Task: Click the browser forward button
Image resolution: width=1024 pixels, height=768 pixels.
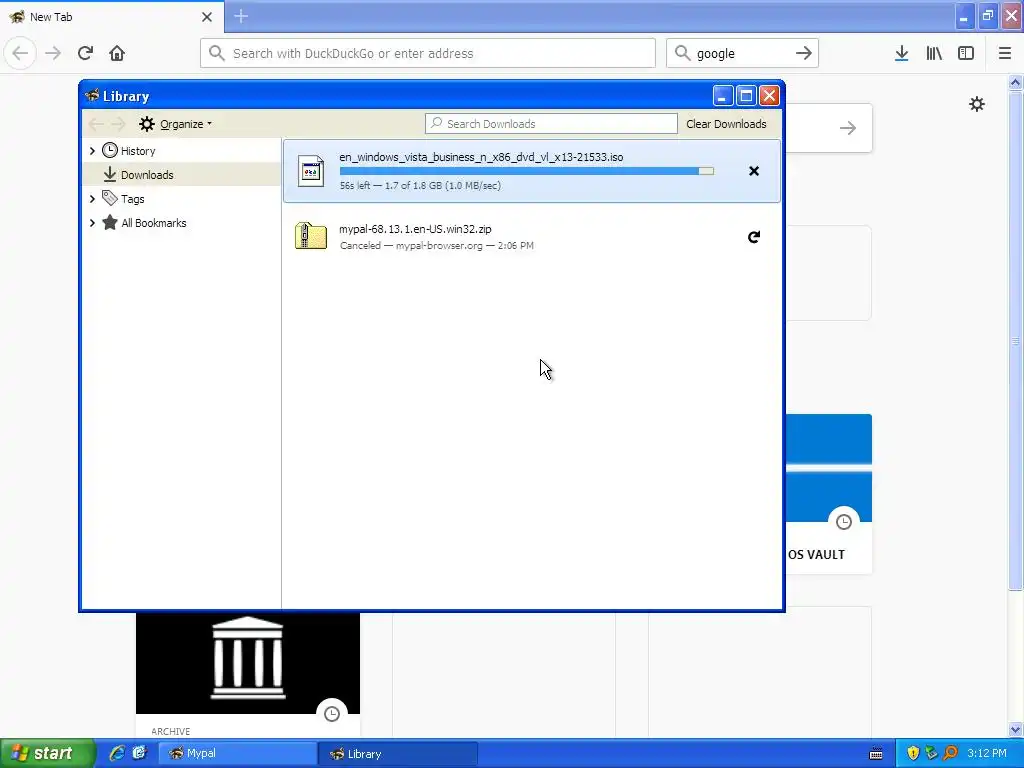Action: click(53, 53)
